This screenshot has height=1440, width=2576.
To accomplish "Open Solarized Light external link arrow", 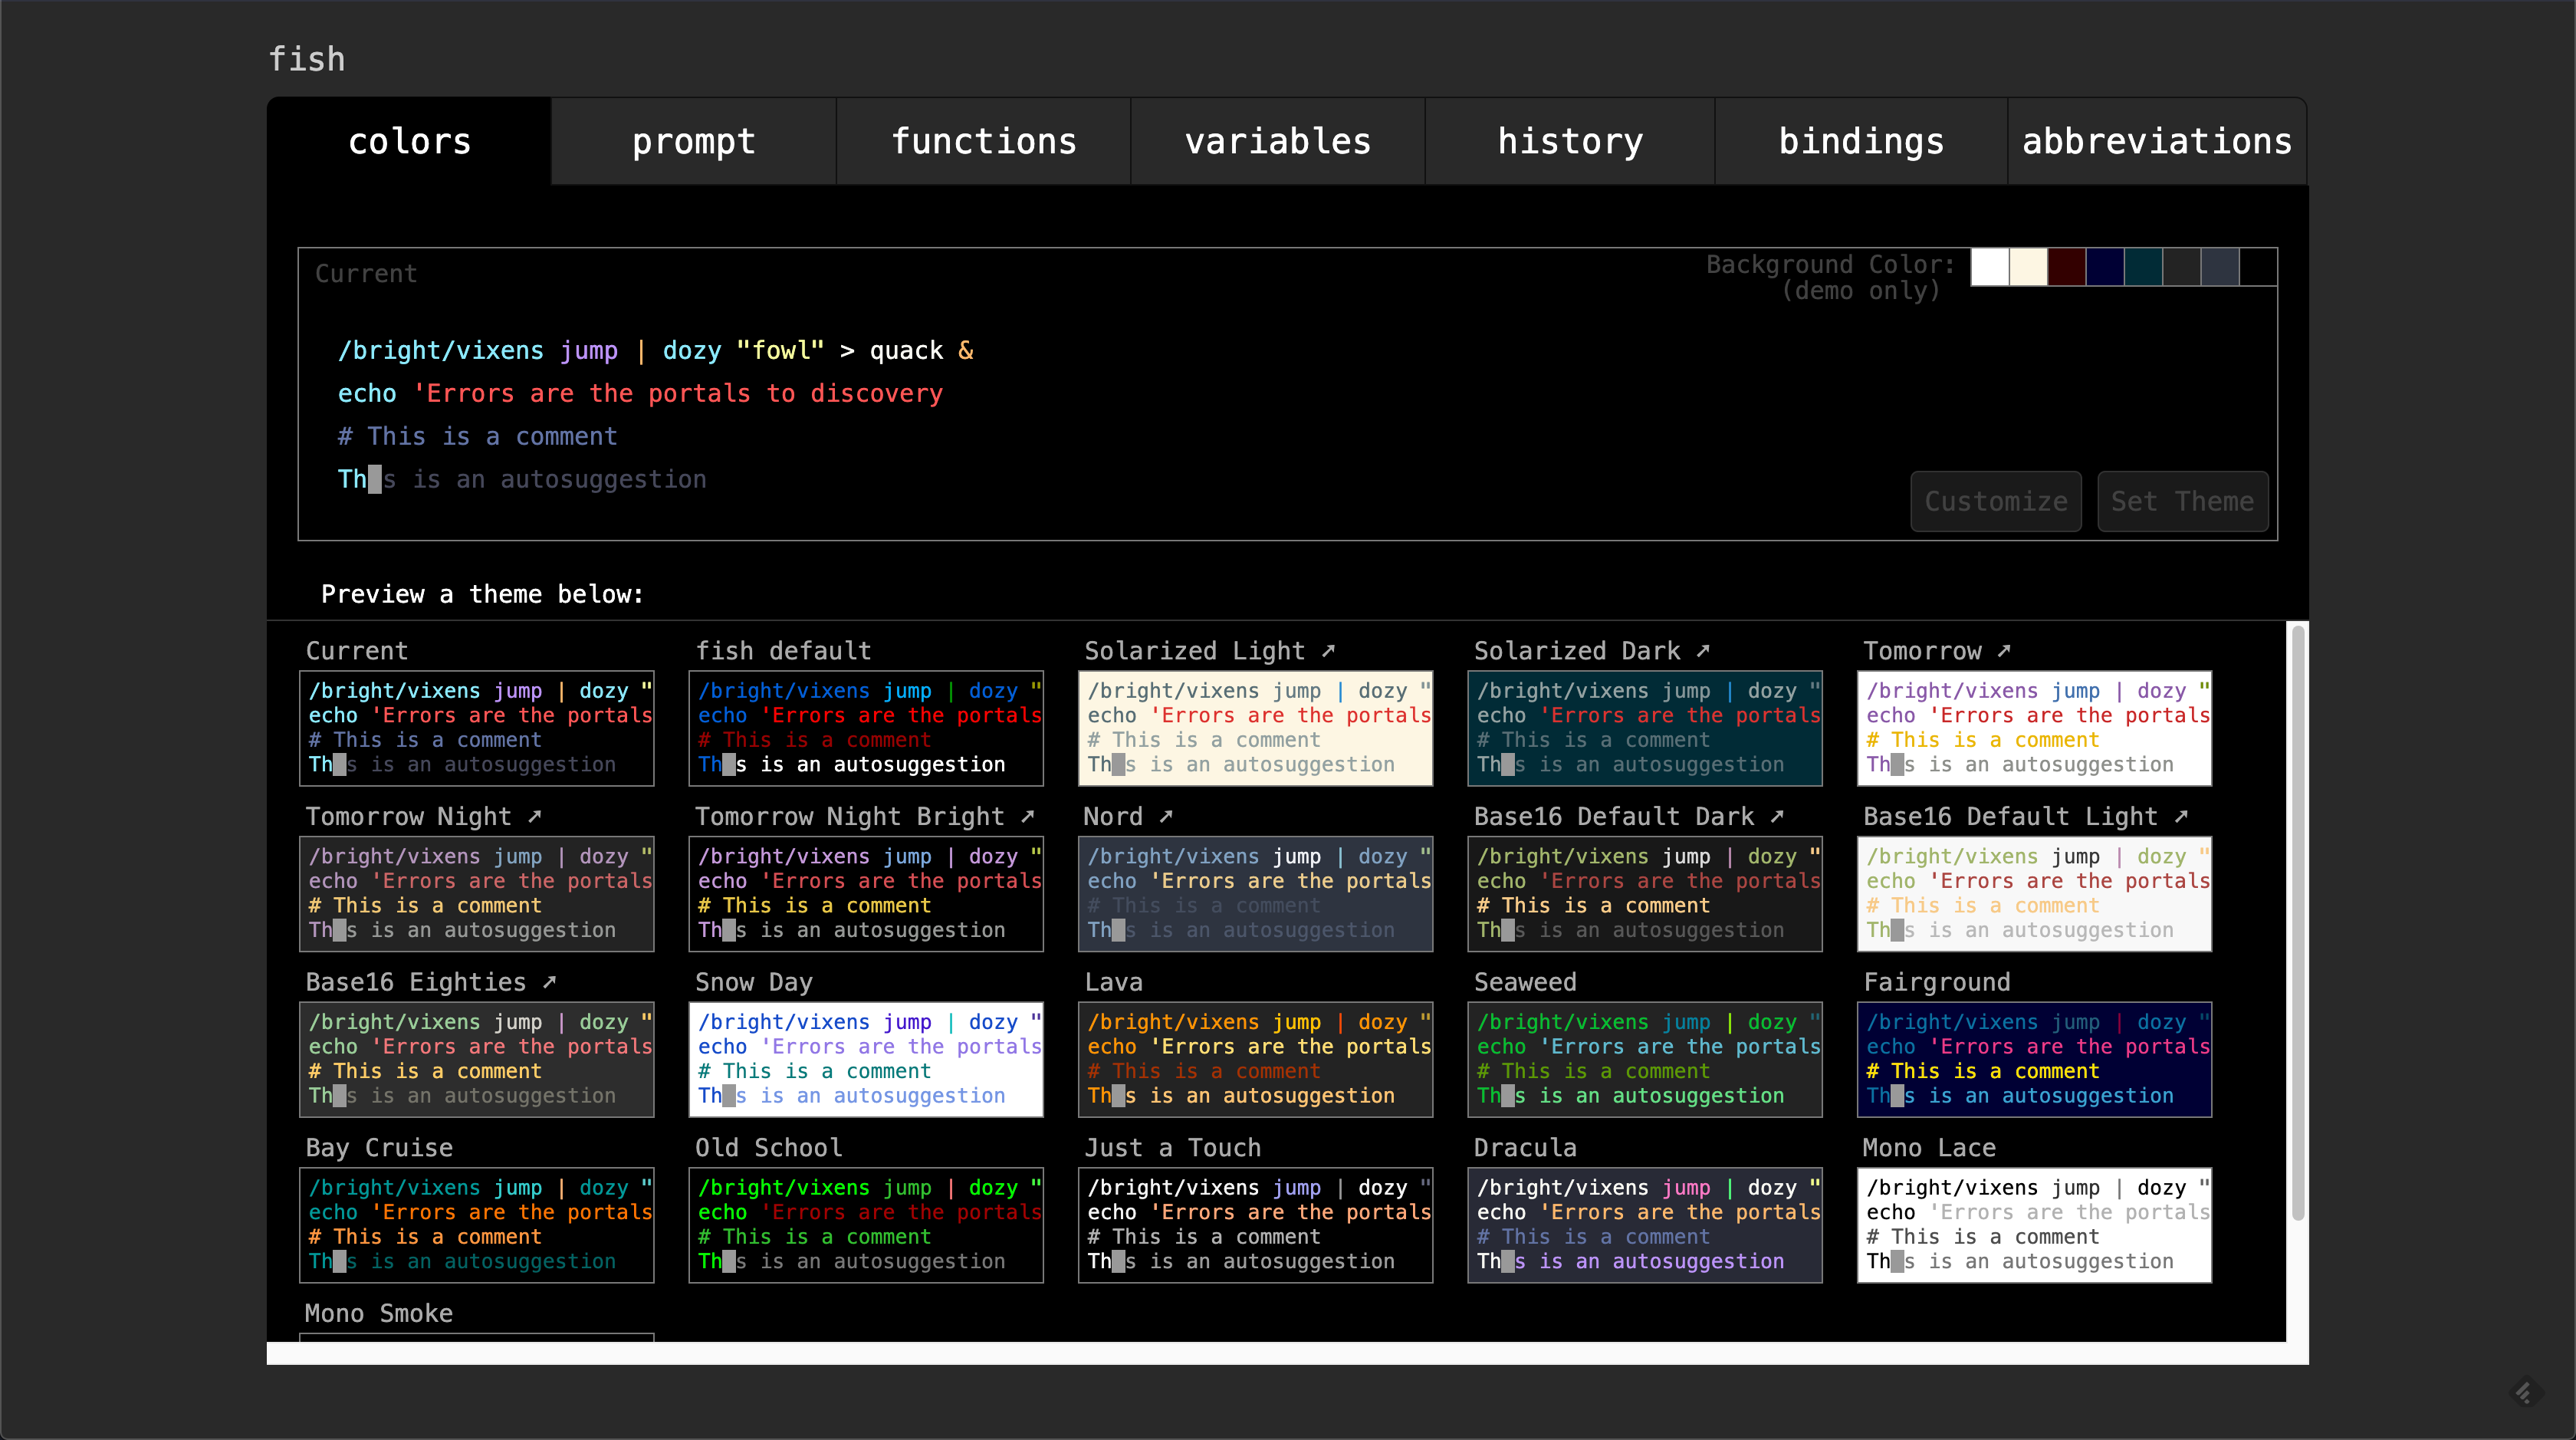I will (x=1328, y=650).
